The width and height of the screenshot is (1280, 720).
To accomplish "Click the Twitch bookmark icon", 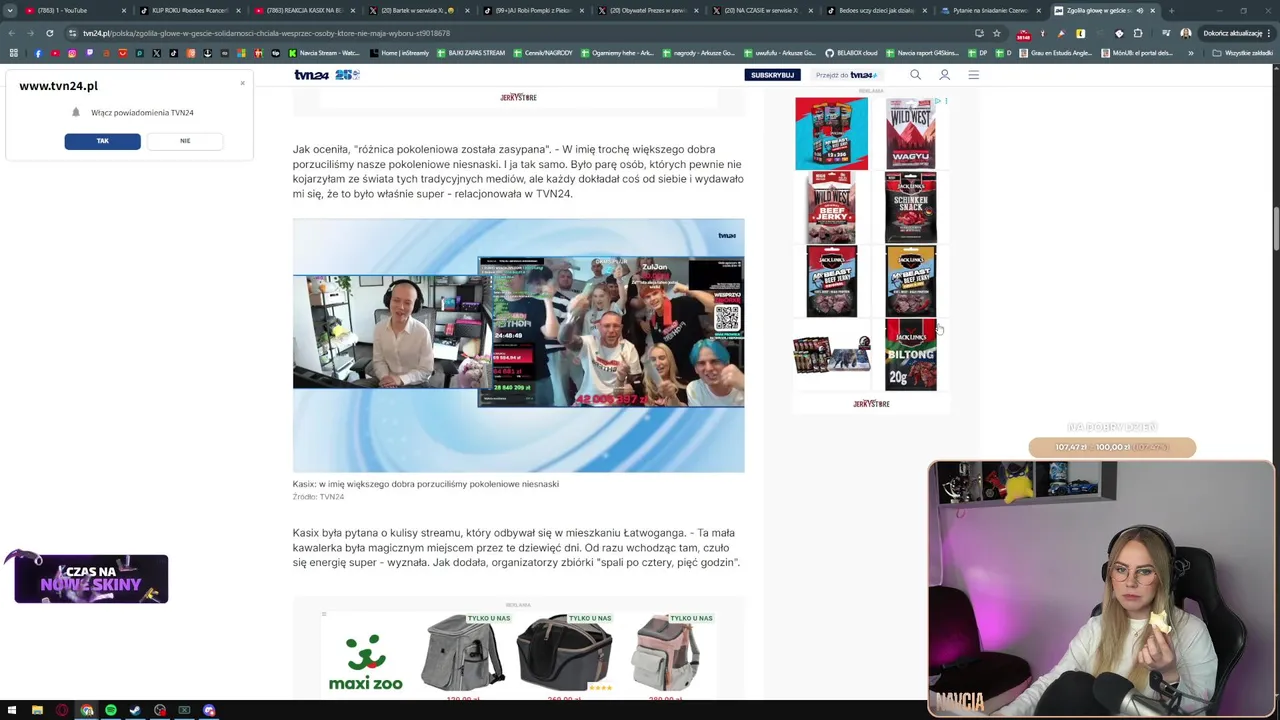I will tap(89, 53).
